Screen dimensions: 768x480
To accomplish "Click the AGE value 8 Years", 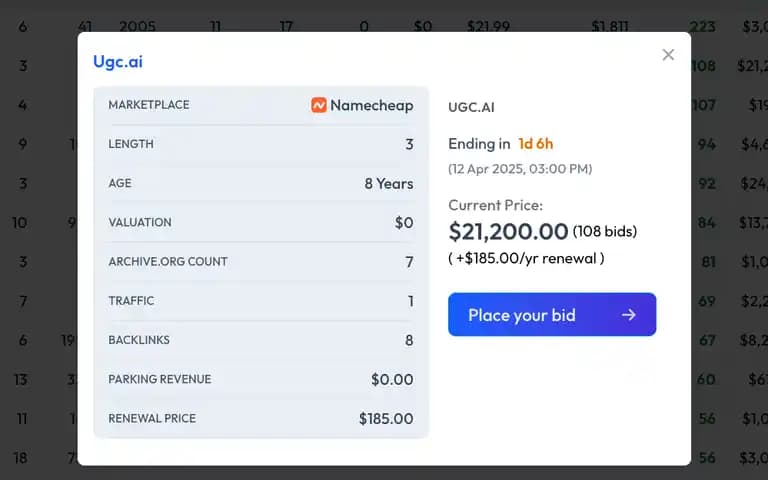I will point(389,184).
